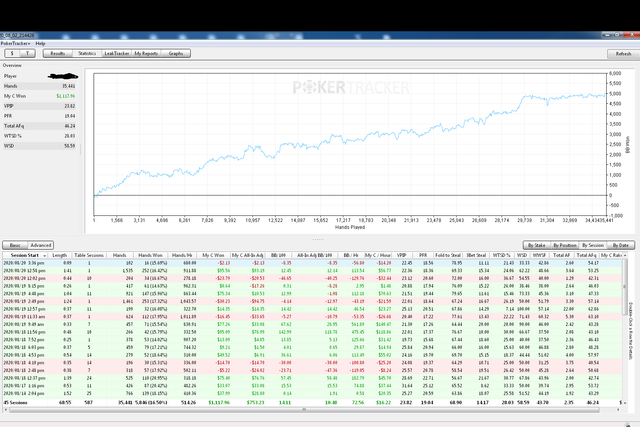Sort by Session Start column header
The width and height of the screenshot is (640, 427).
(x=25, y=255)
